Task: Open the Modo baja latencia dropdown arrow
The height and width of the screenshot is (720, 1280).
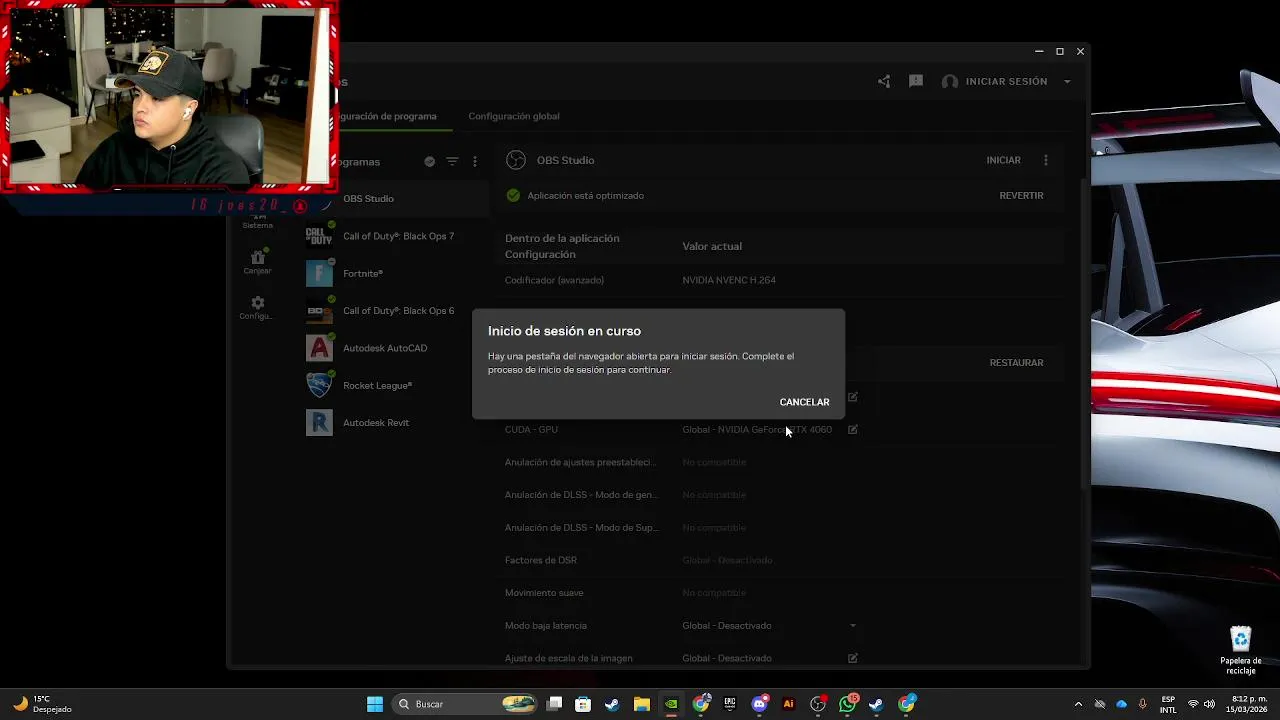Action: pos(853,626)
